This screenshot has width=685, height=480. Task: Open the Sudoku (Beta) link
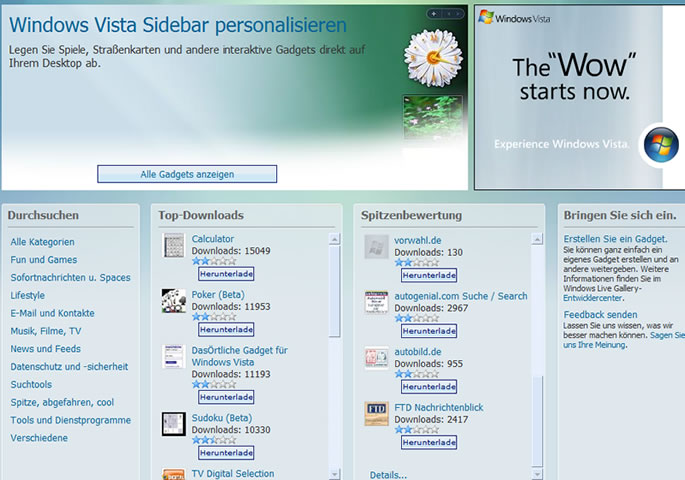221,418
